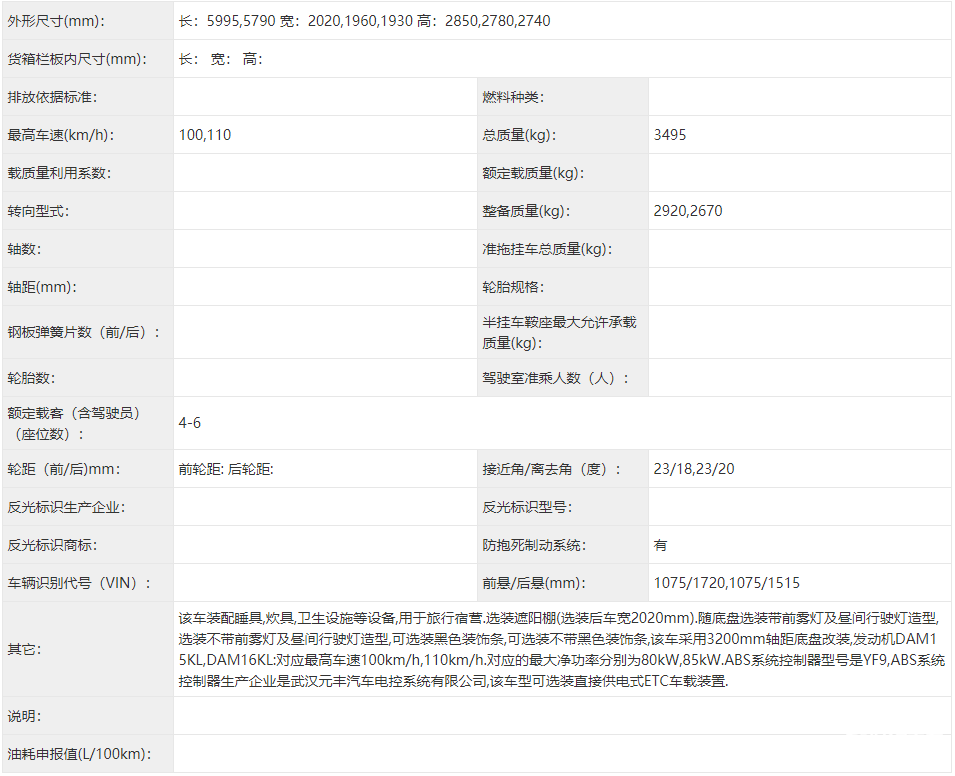955x776 pixels.
Task: Click the 反光标识商标 label
Action: (52, 545)
